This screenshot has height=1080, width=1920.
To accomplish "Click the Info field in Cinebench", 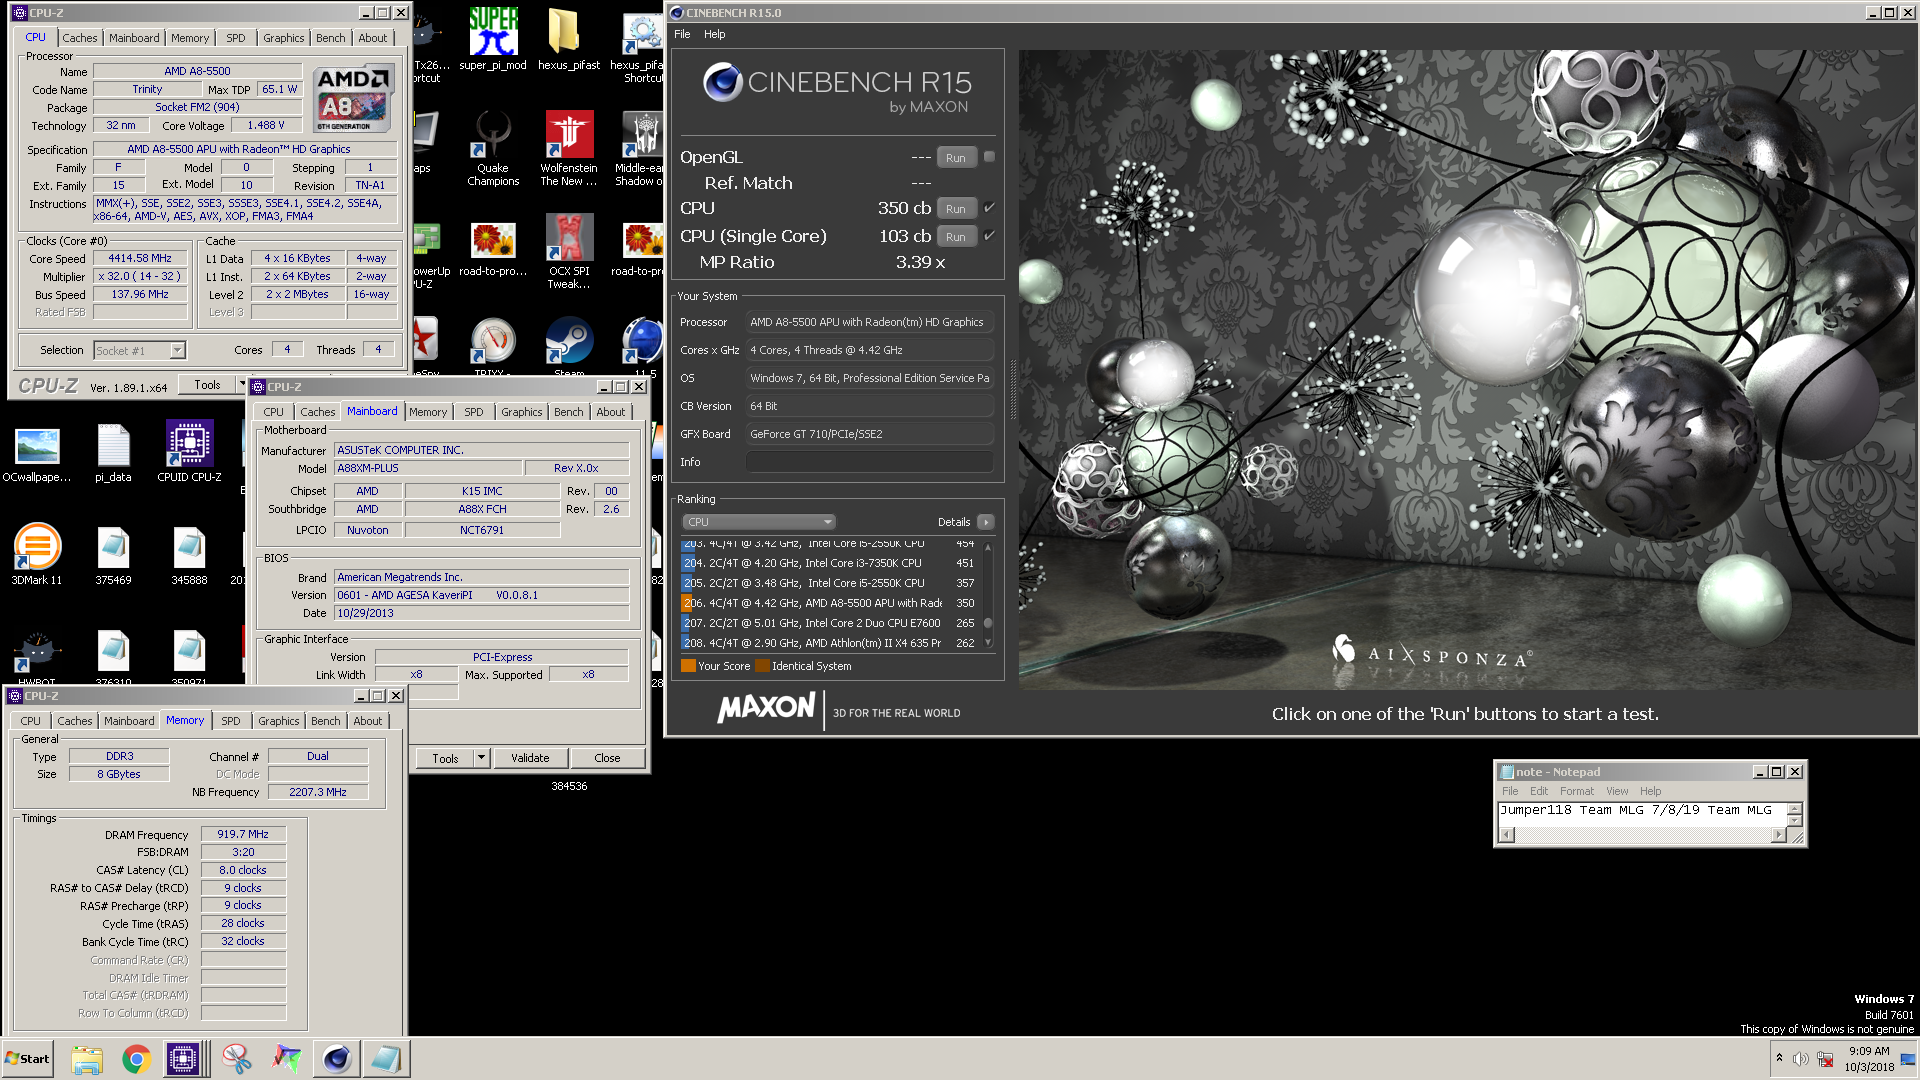I will point(869,462).
